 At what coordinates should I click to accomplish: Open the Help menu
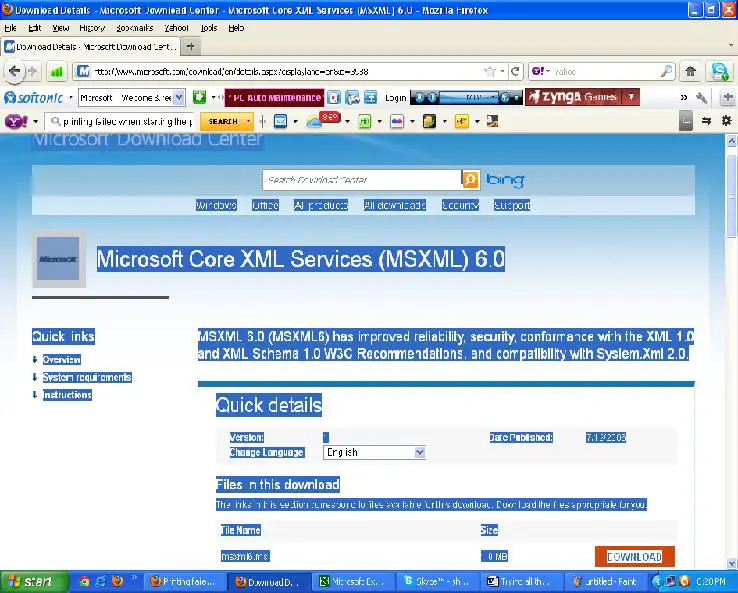(x=236, y=28)
